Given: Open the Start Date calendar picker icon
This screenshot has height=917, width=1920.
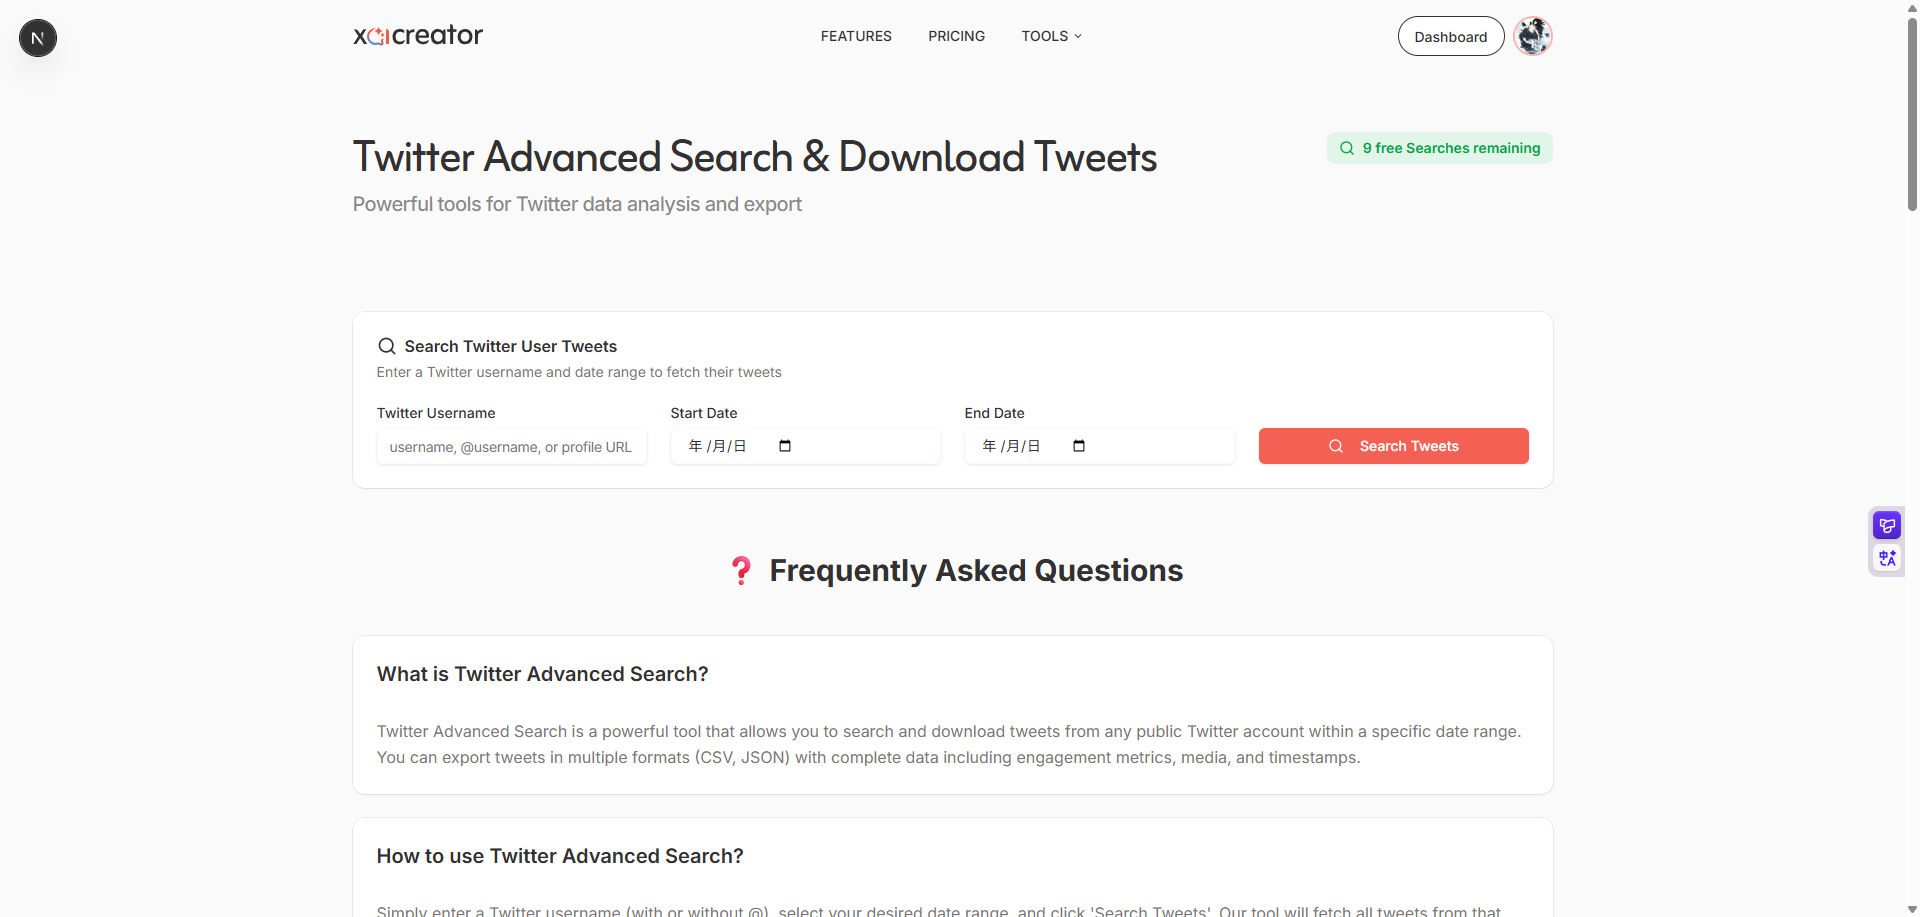Looking at the screenshot, I should coord(785,446).
